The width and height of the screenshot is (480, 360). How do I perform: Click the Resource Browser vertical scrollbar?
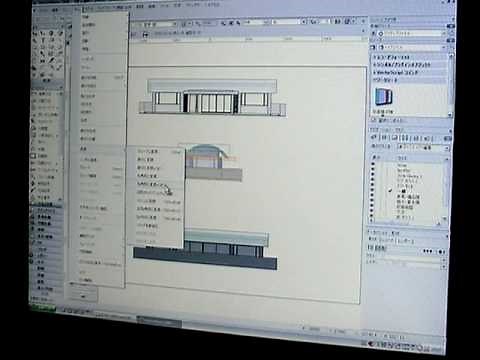tap(451, 84)
